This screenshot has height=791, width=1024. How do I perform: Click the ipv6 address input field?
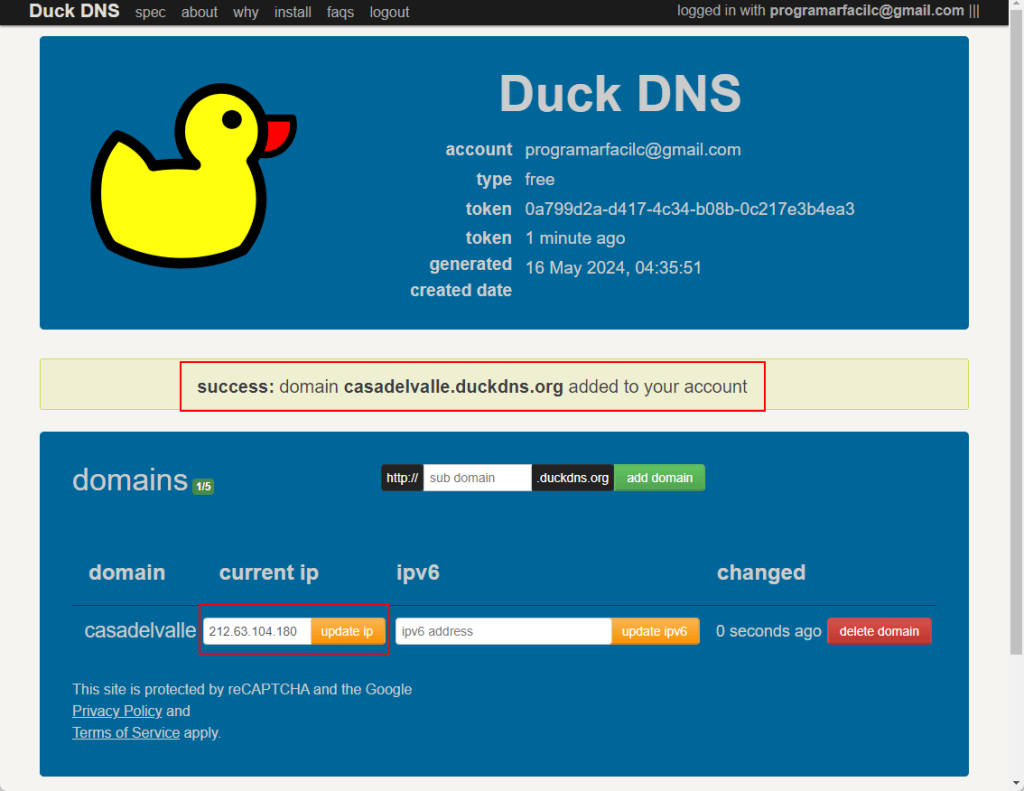point(503,631)
